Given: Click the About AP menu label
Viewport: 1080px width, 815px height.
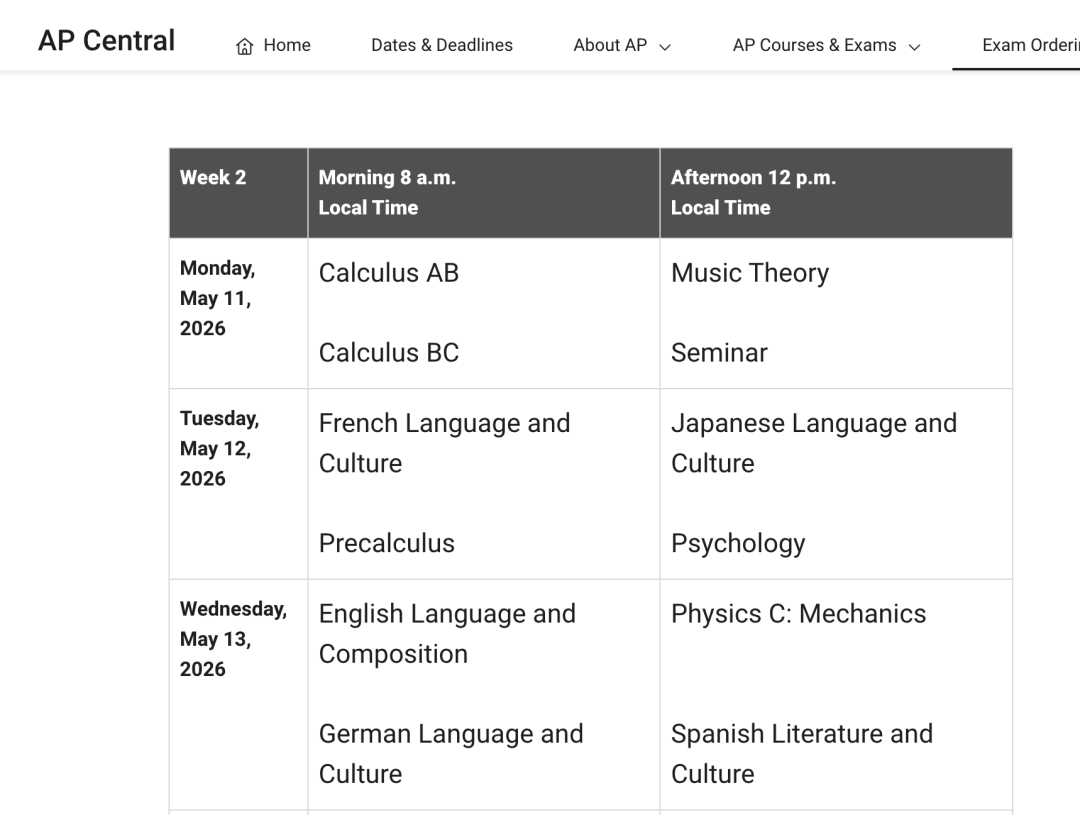Looking at the screenshot, I should (610, 45).
